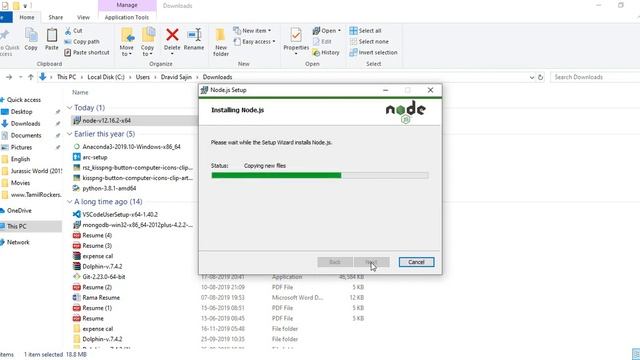This screenshot has height=360, width=640.
Task: Select Network in the sidebar
Action: coord(18,242)
